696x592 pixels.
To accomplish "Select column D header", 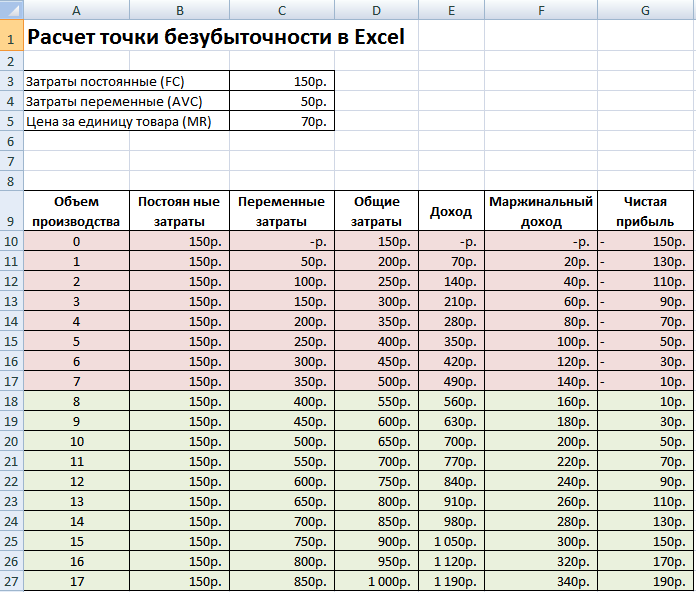I will [376, 10].
